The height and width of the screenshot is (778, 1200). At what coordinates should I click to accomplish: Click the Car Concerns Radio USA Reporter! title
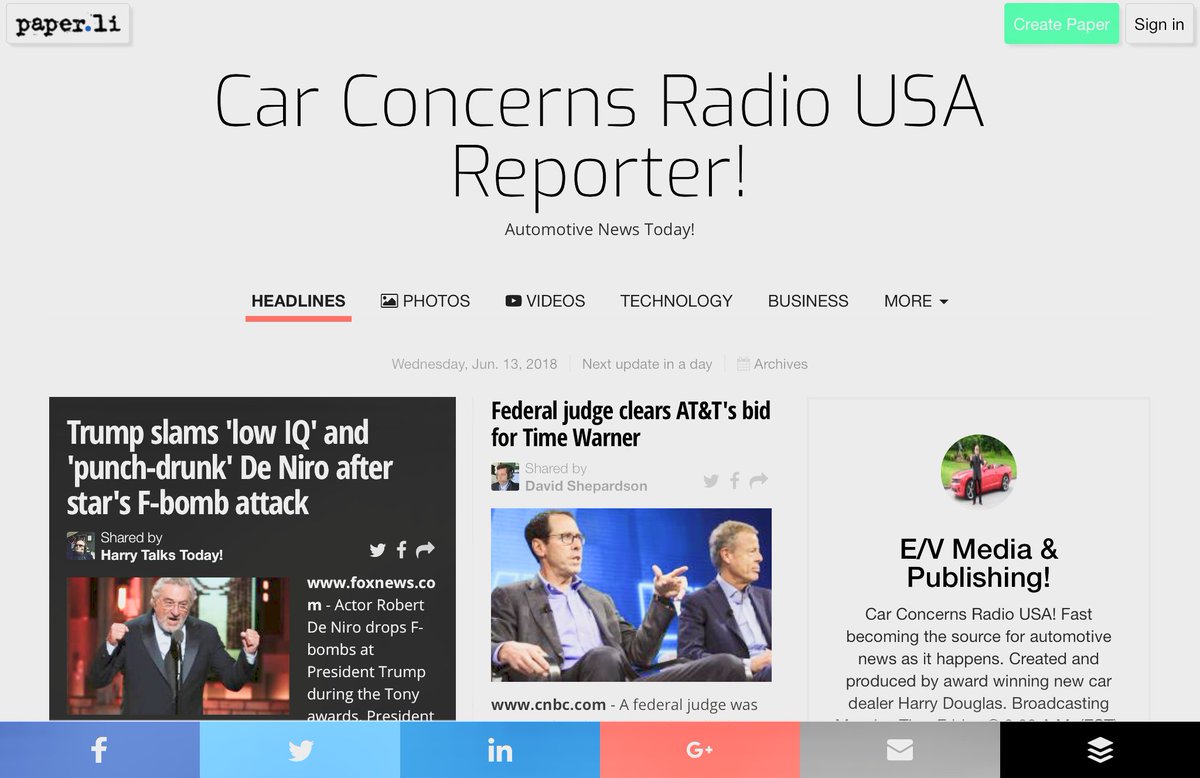point(600,136)
